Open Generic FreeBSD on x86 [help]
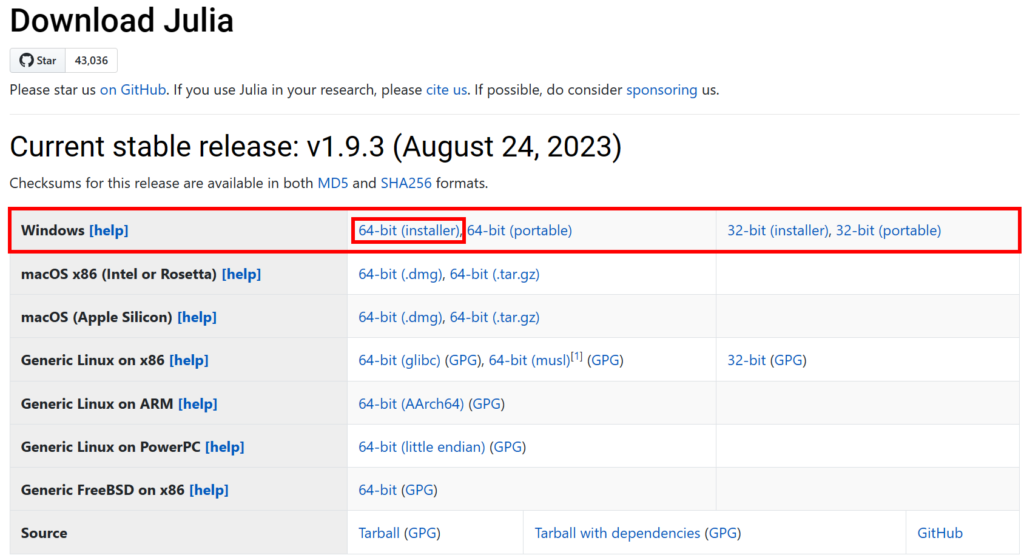 209,490
